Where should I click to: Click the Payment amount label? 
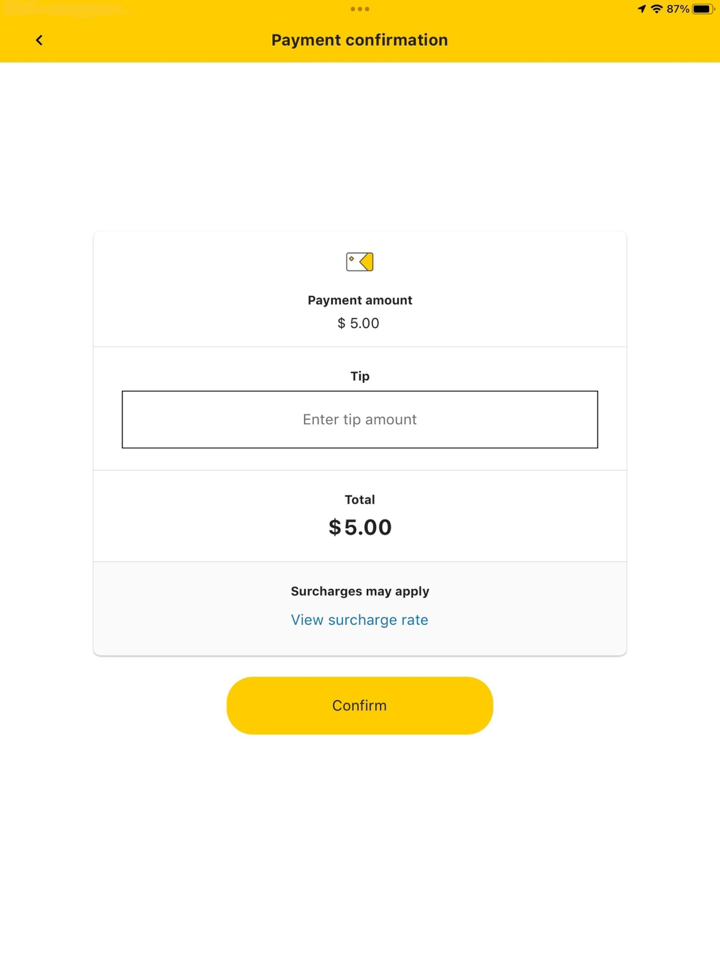360,300
